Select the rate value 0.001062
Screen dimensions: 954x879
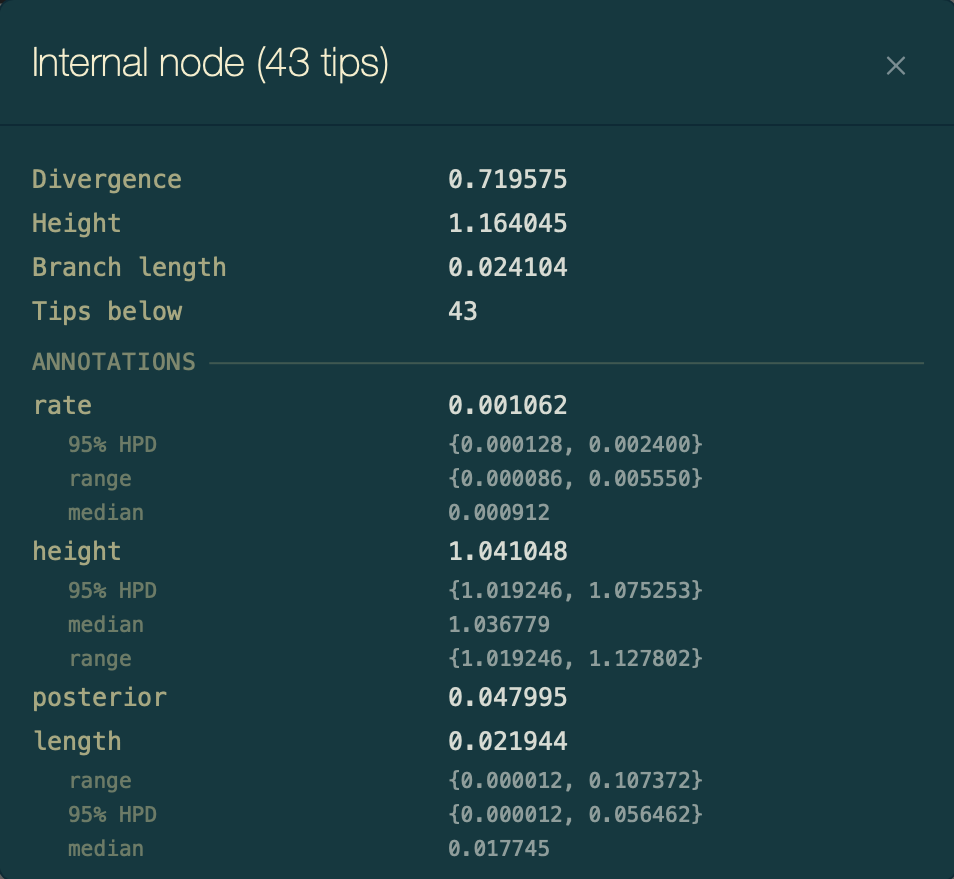click(507, 405)
